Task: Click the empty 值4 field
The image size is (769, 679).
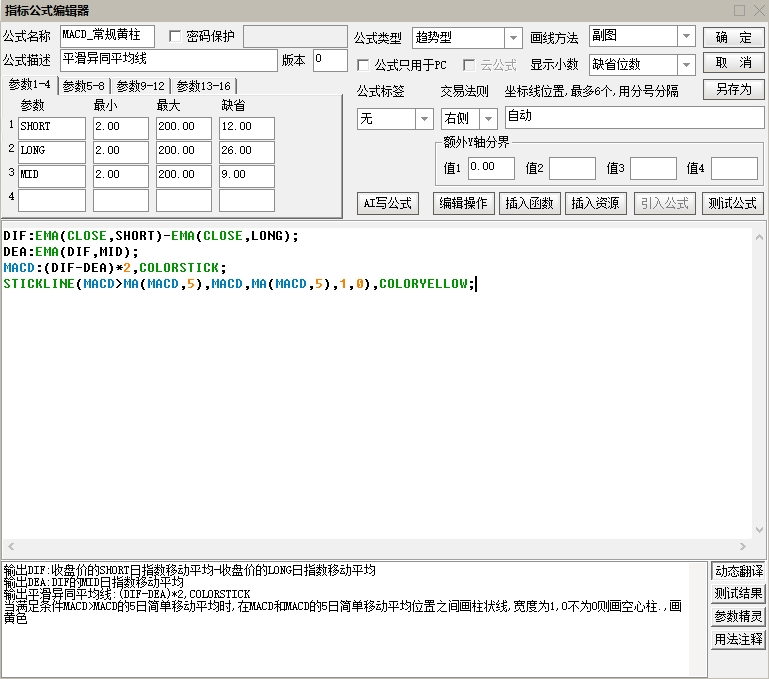Action: pos(734,168)
